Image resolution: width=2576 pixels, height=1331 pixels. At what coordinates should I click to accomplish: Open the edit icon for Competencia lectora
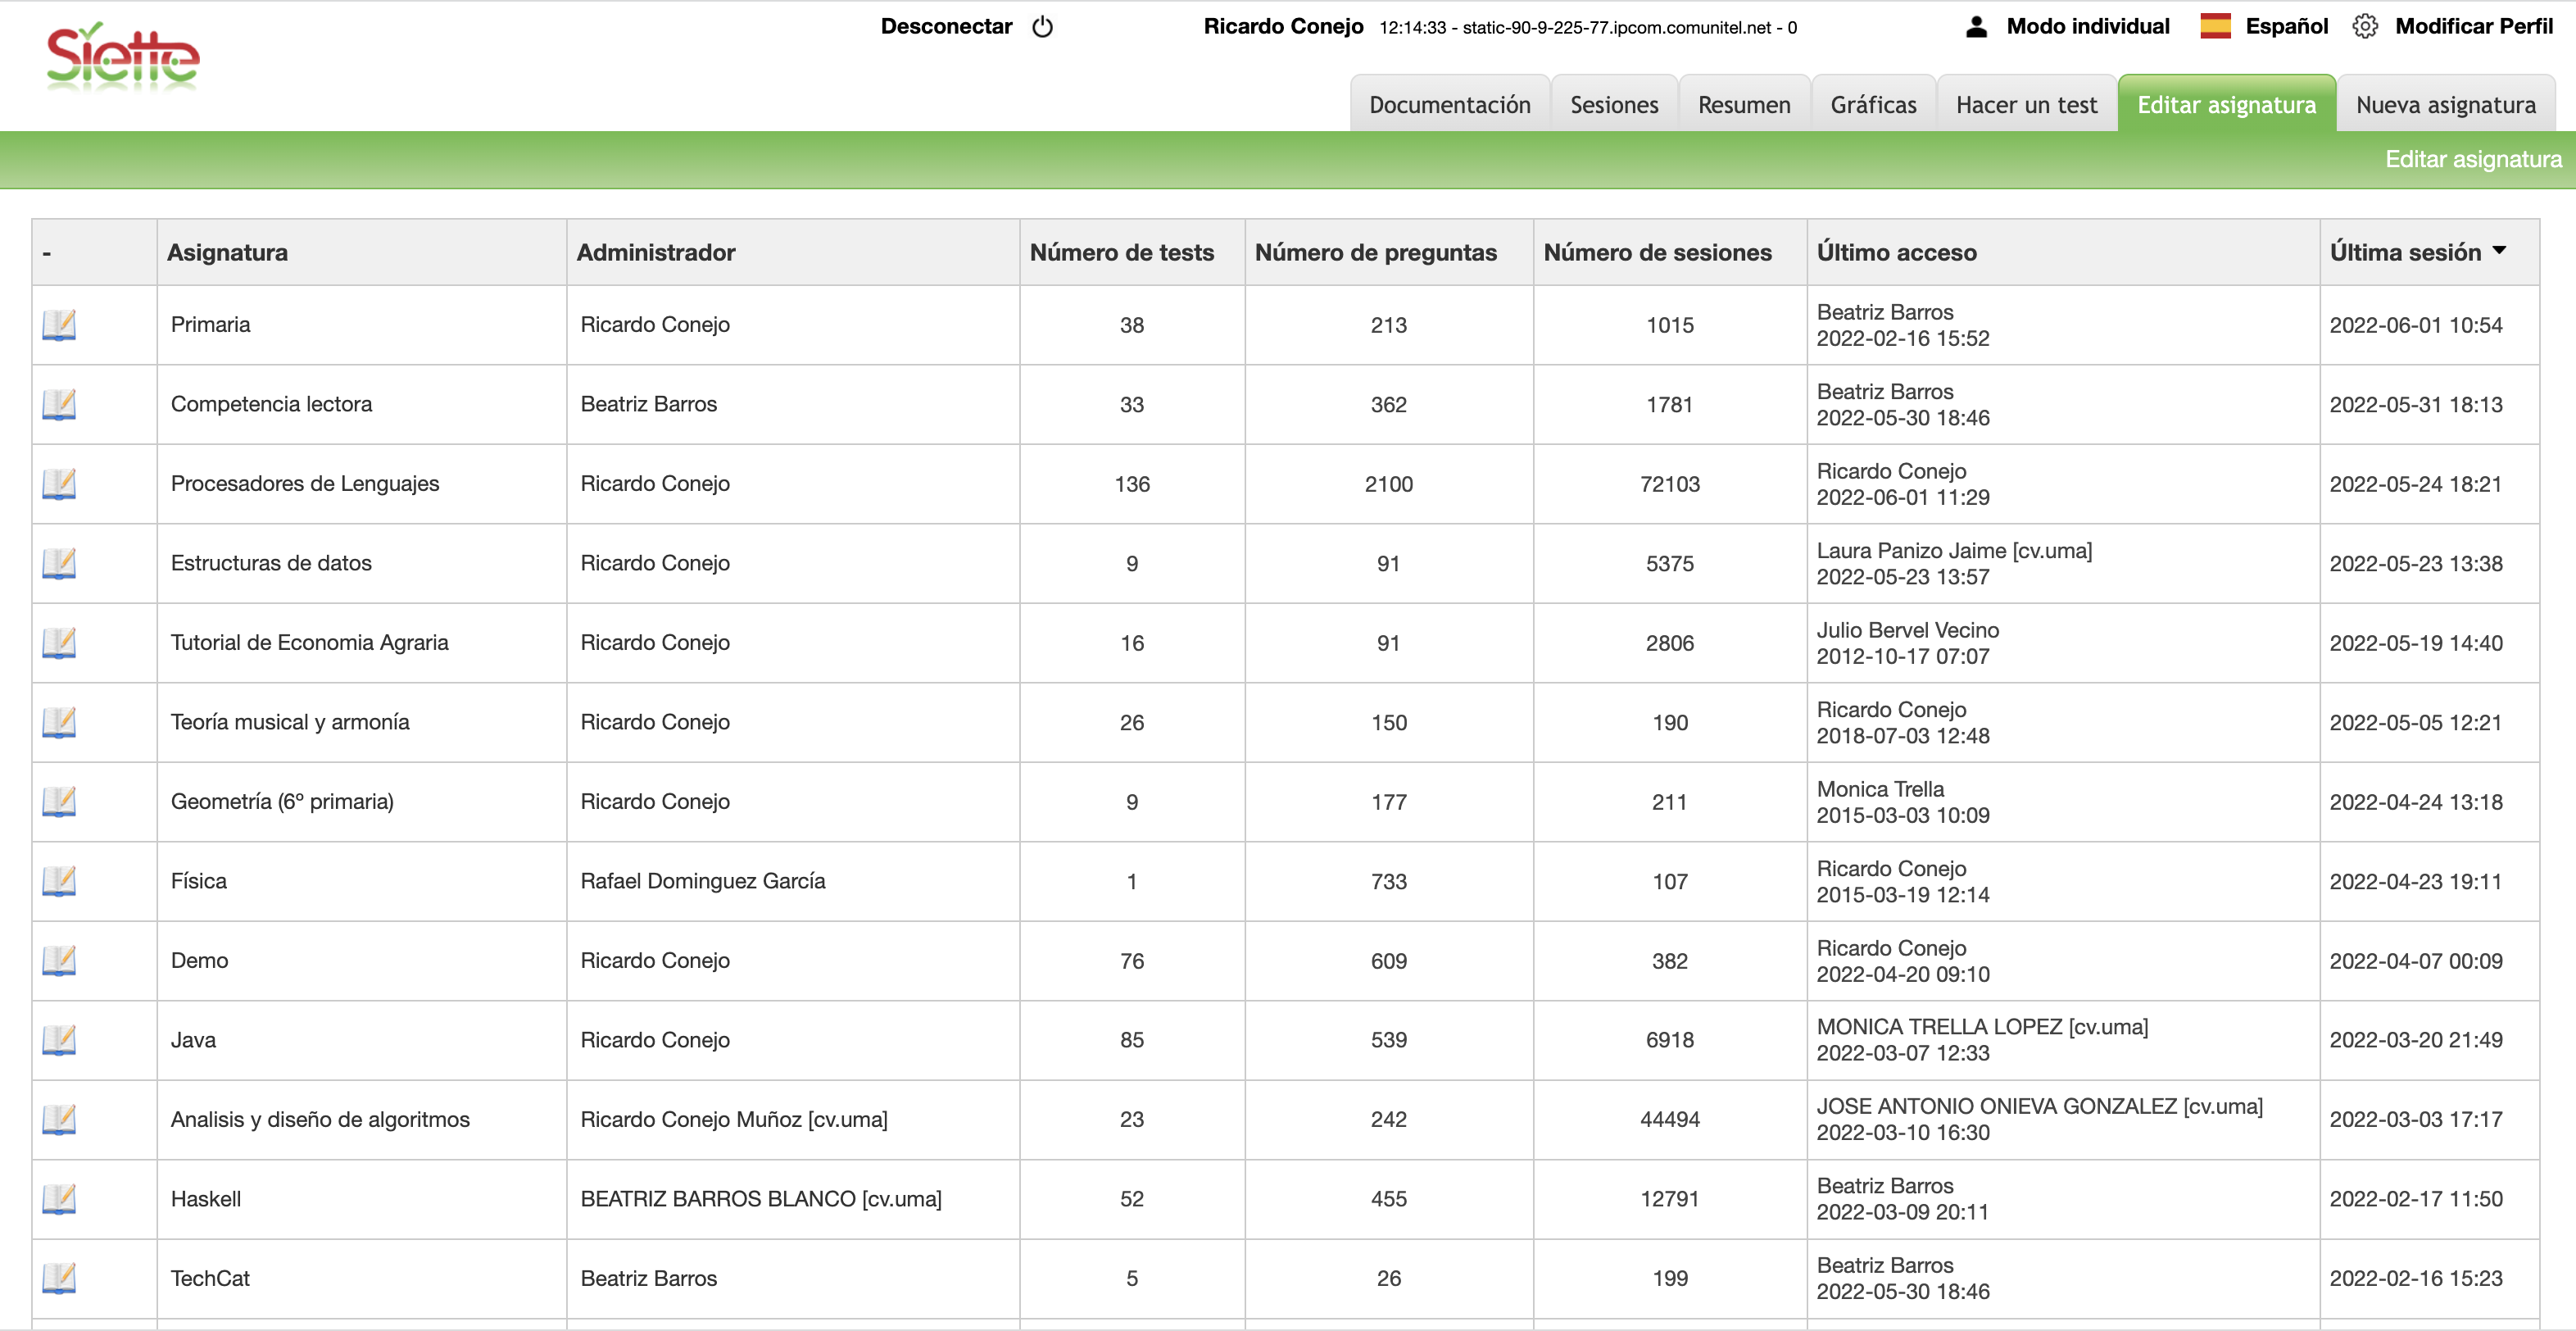click(x=59, y=405)
